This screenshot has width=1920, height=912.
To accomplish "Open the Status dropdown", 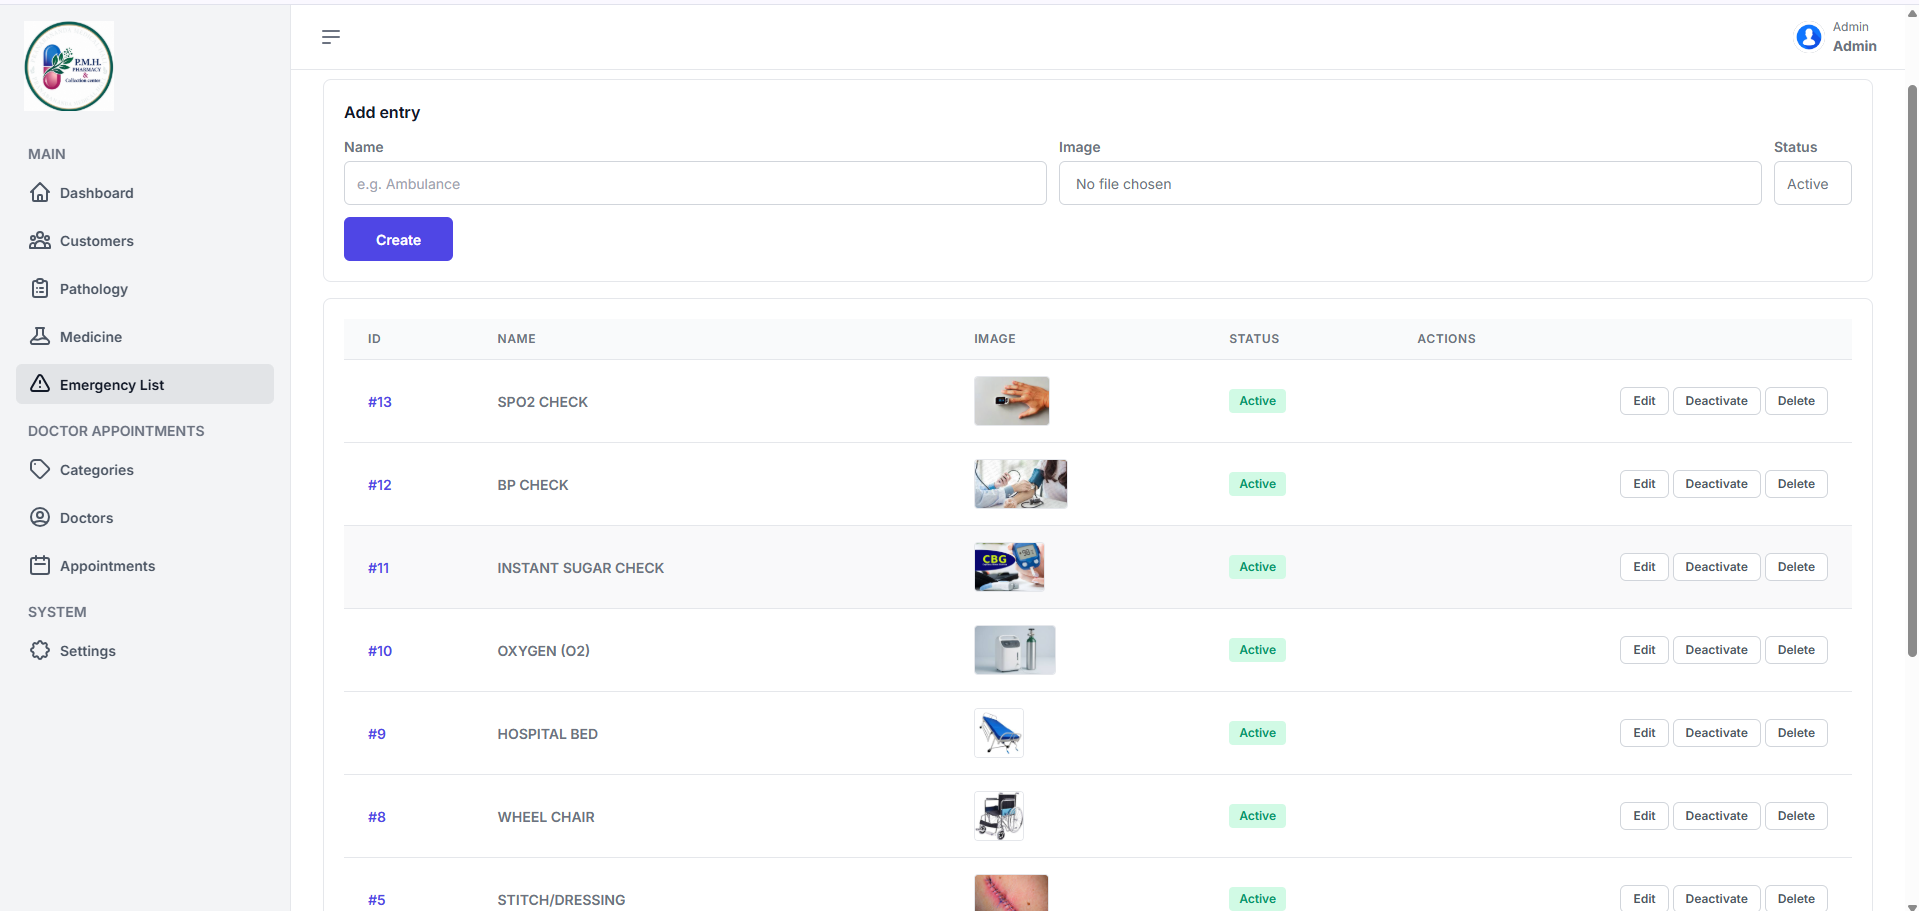I will click(1812, 183).
